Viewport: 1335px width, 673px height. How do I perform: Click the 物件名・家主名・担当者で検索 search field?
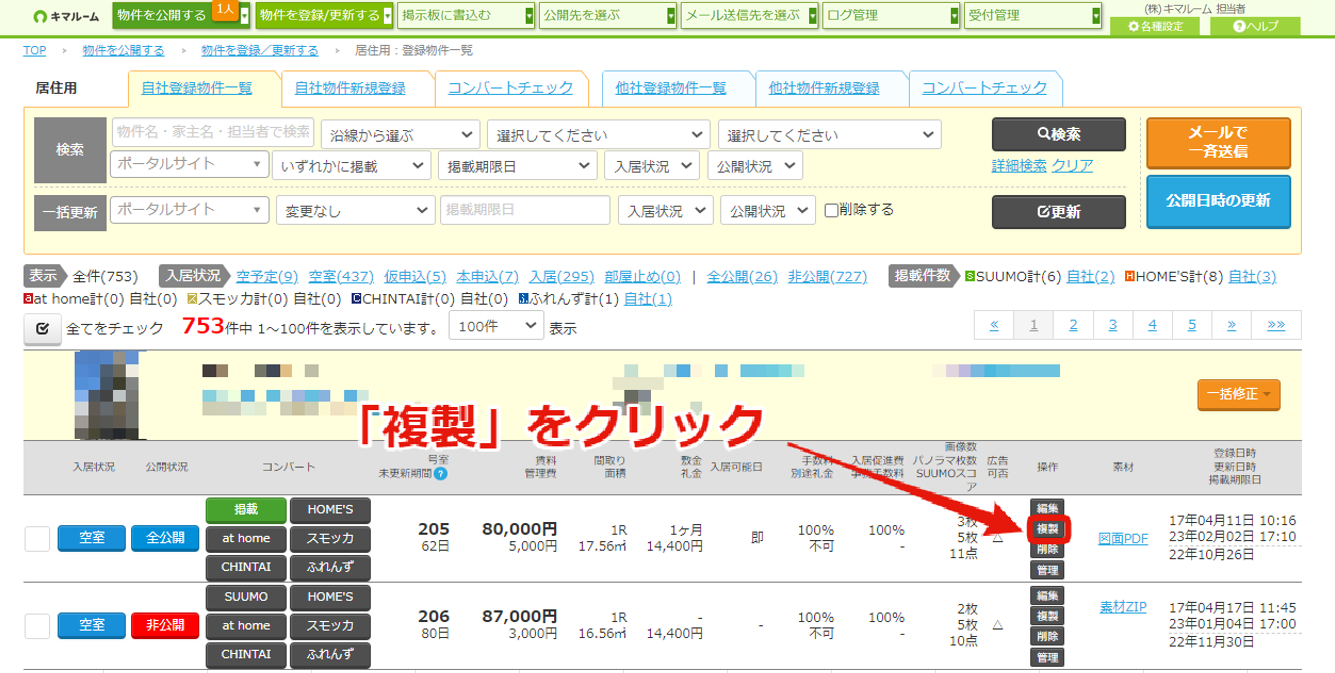[213, 131]
